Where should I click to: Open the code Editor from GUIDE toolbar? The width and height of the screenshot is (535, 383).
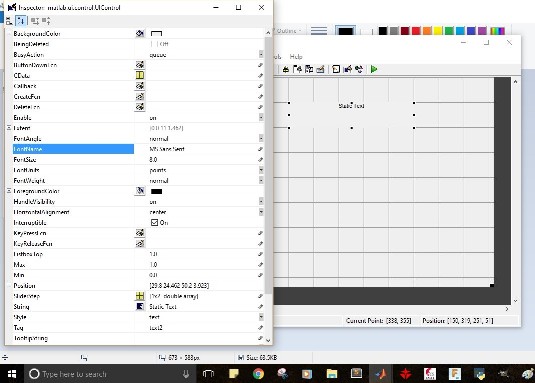click(x=336, y=69)
